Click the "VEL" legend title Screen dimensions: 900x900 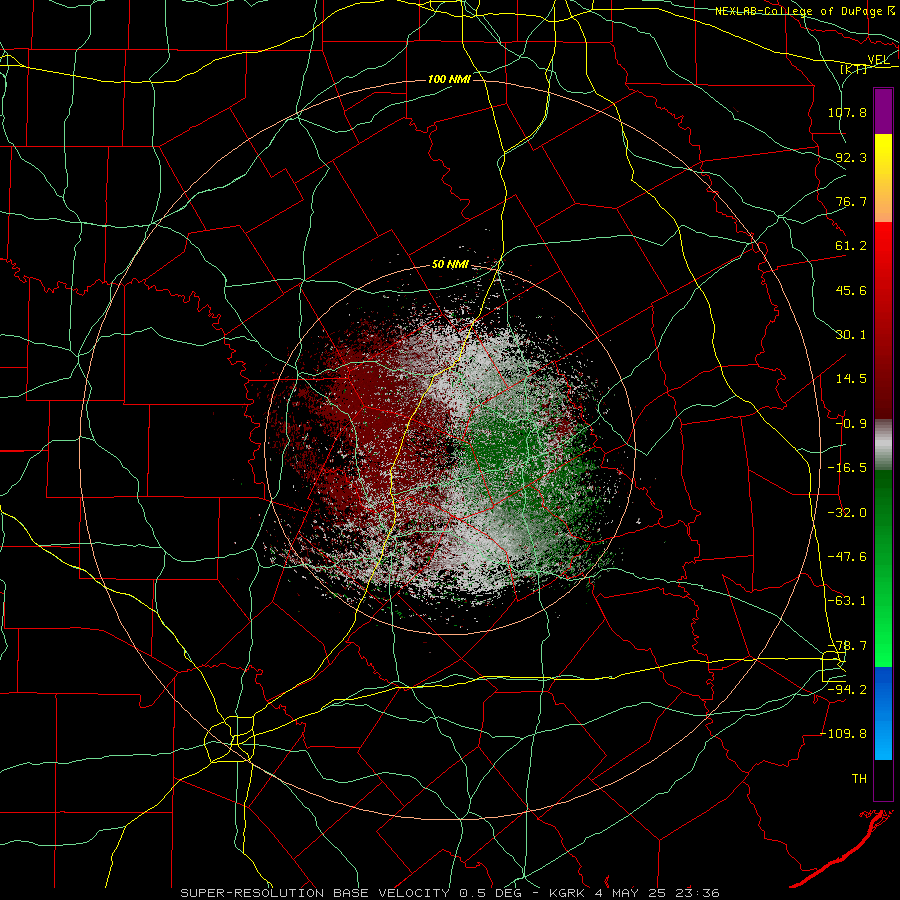(878, 60)
